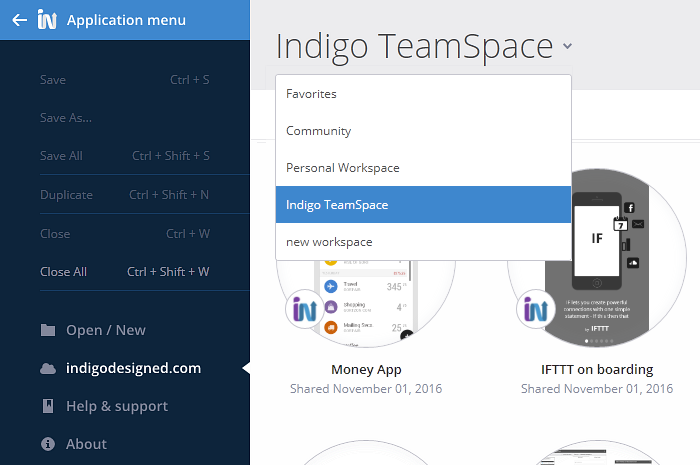Click the folder icon beside Open / New
The image size is (700, 465).
click(x=48, y=330)
